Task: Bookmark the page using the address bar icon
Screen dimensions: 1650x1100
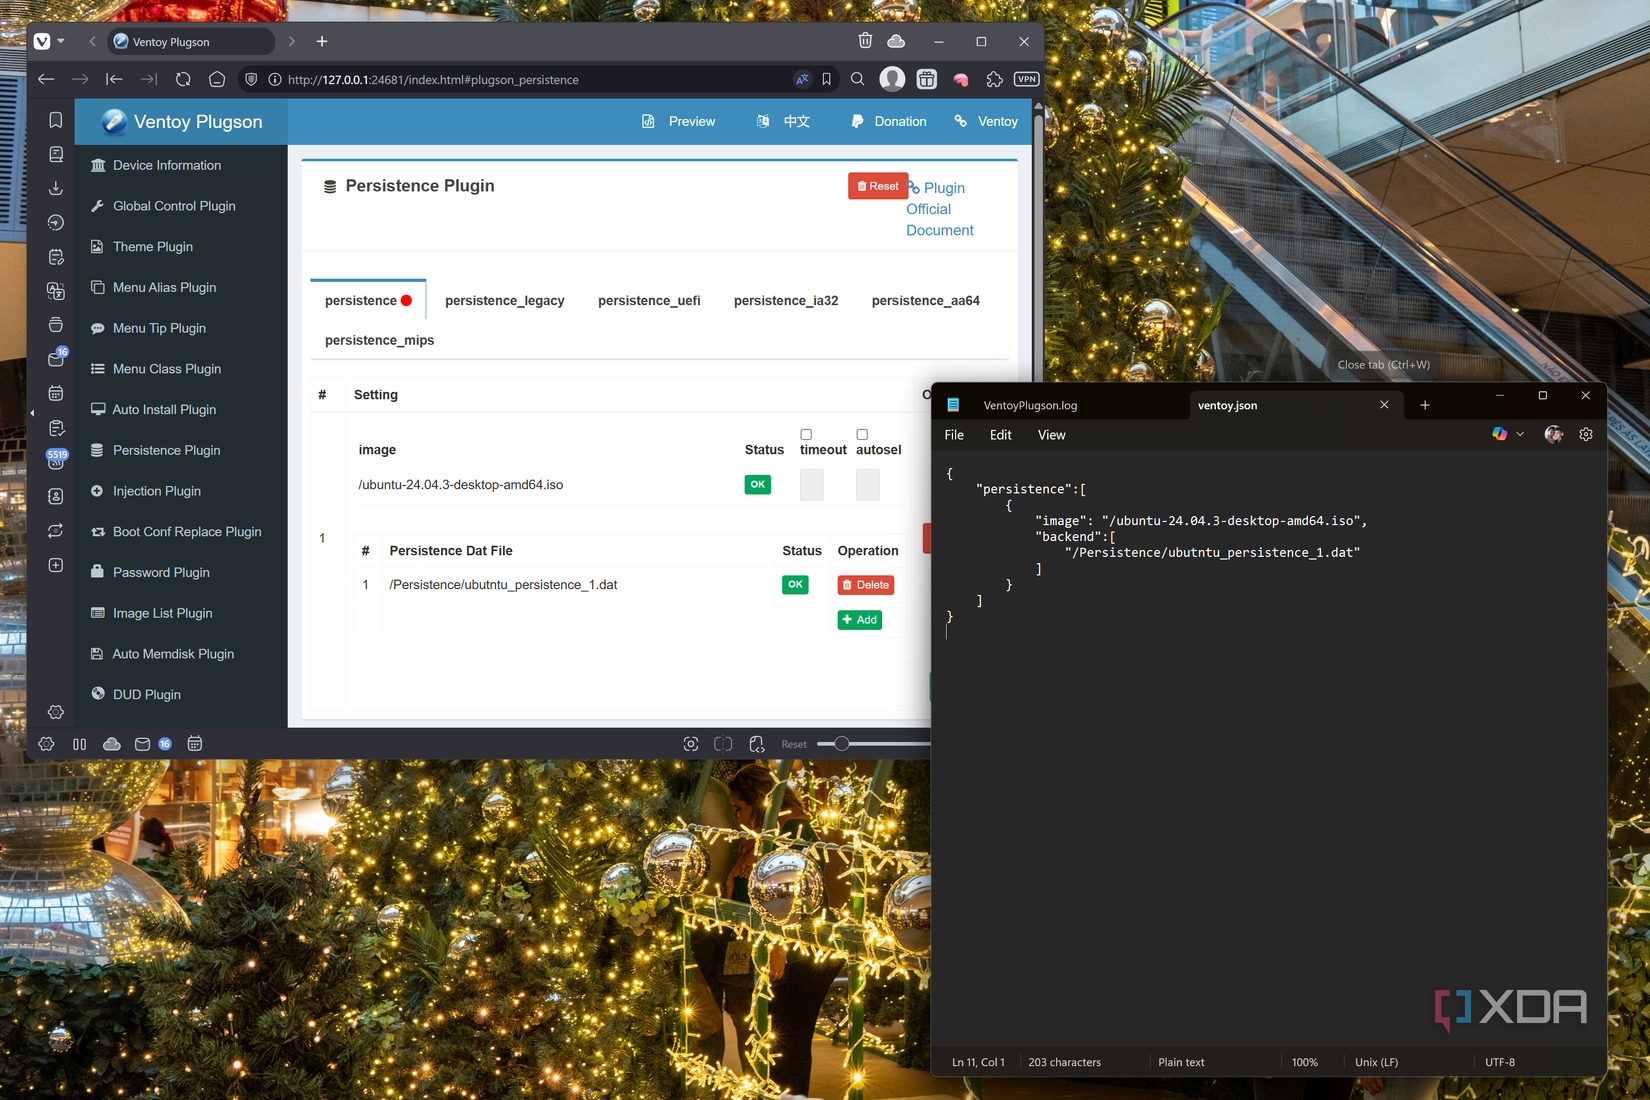Action: point(827,79)
